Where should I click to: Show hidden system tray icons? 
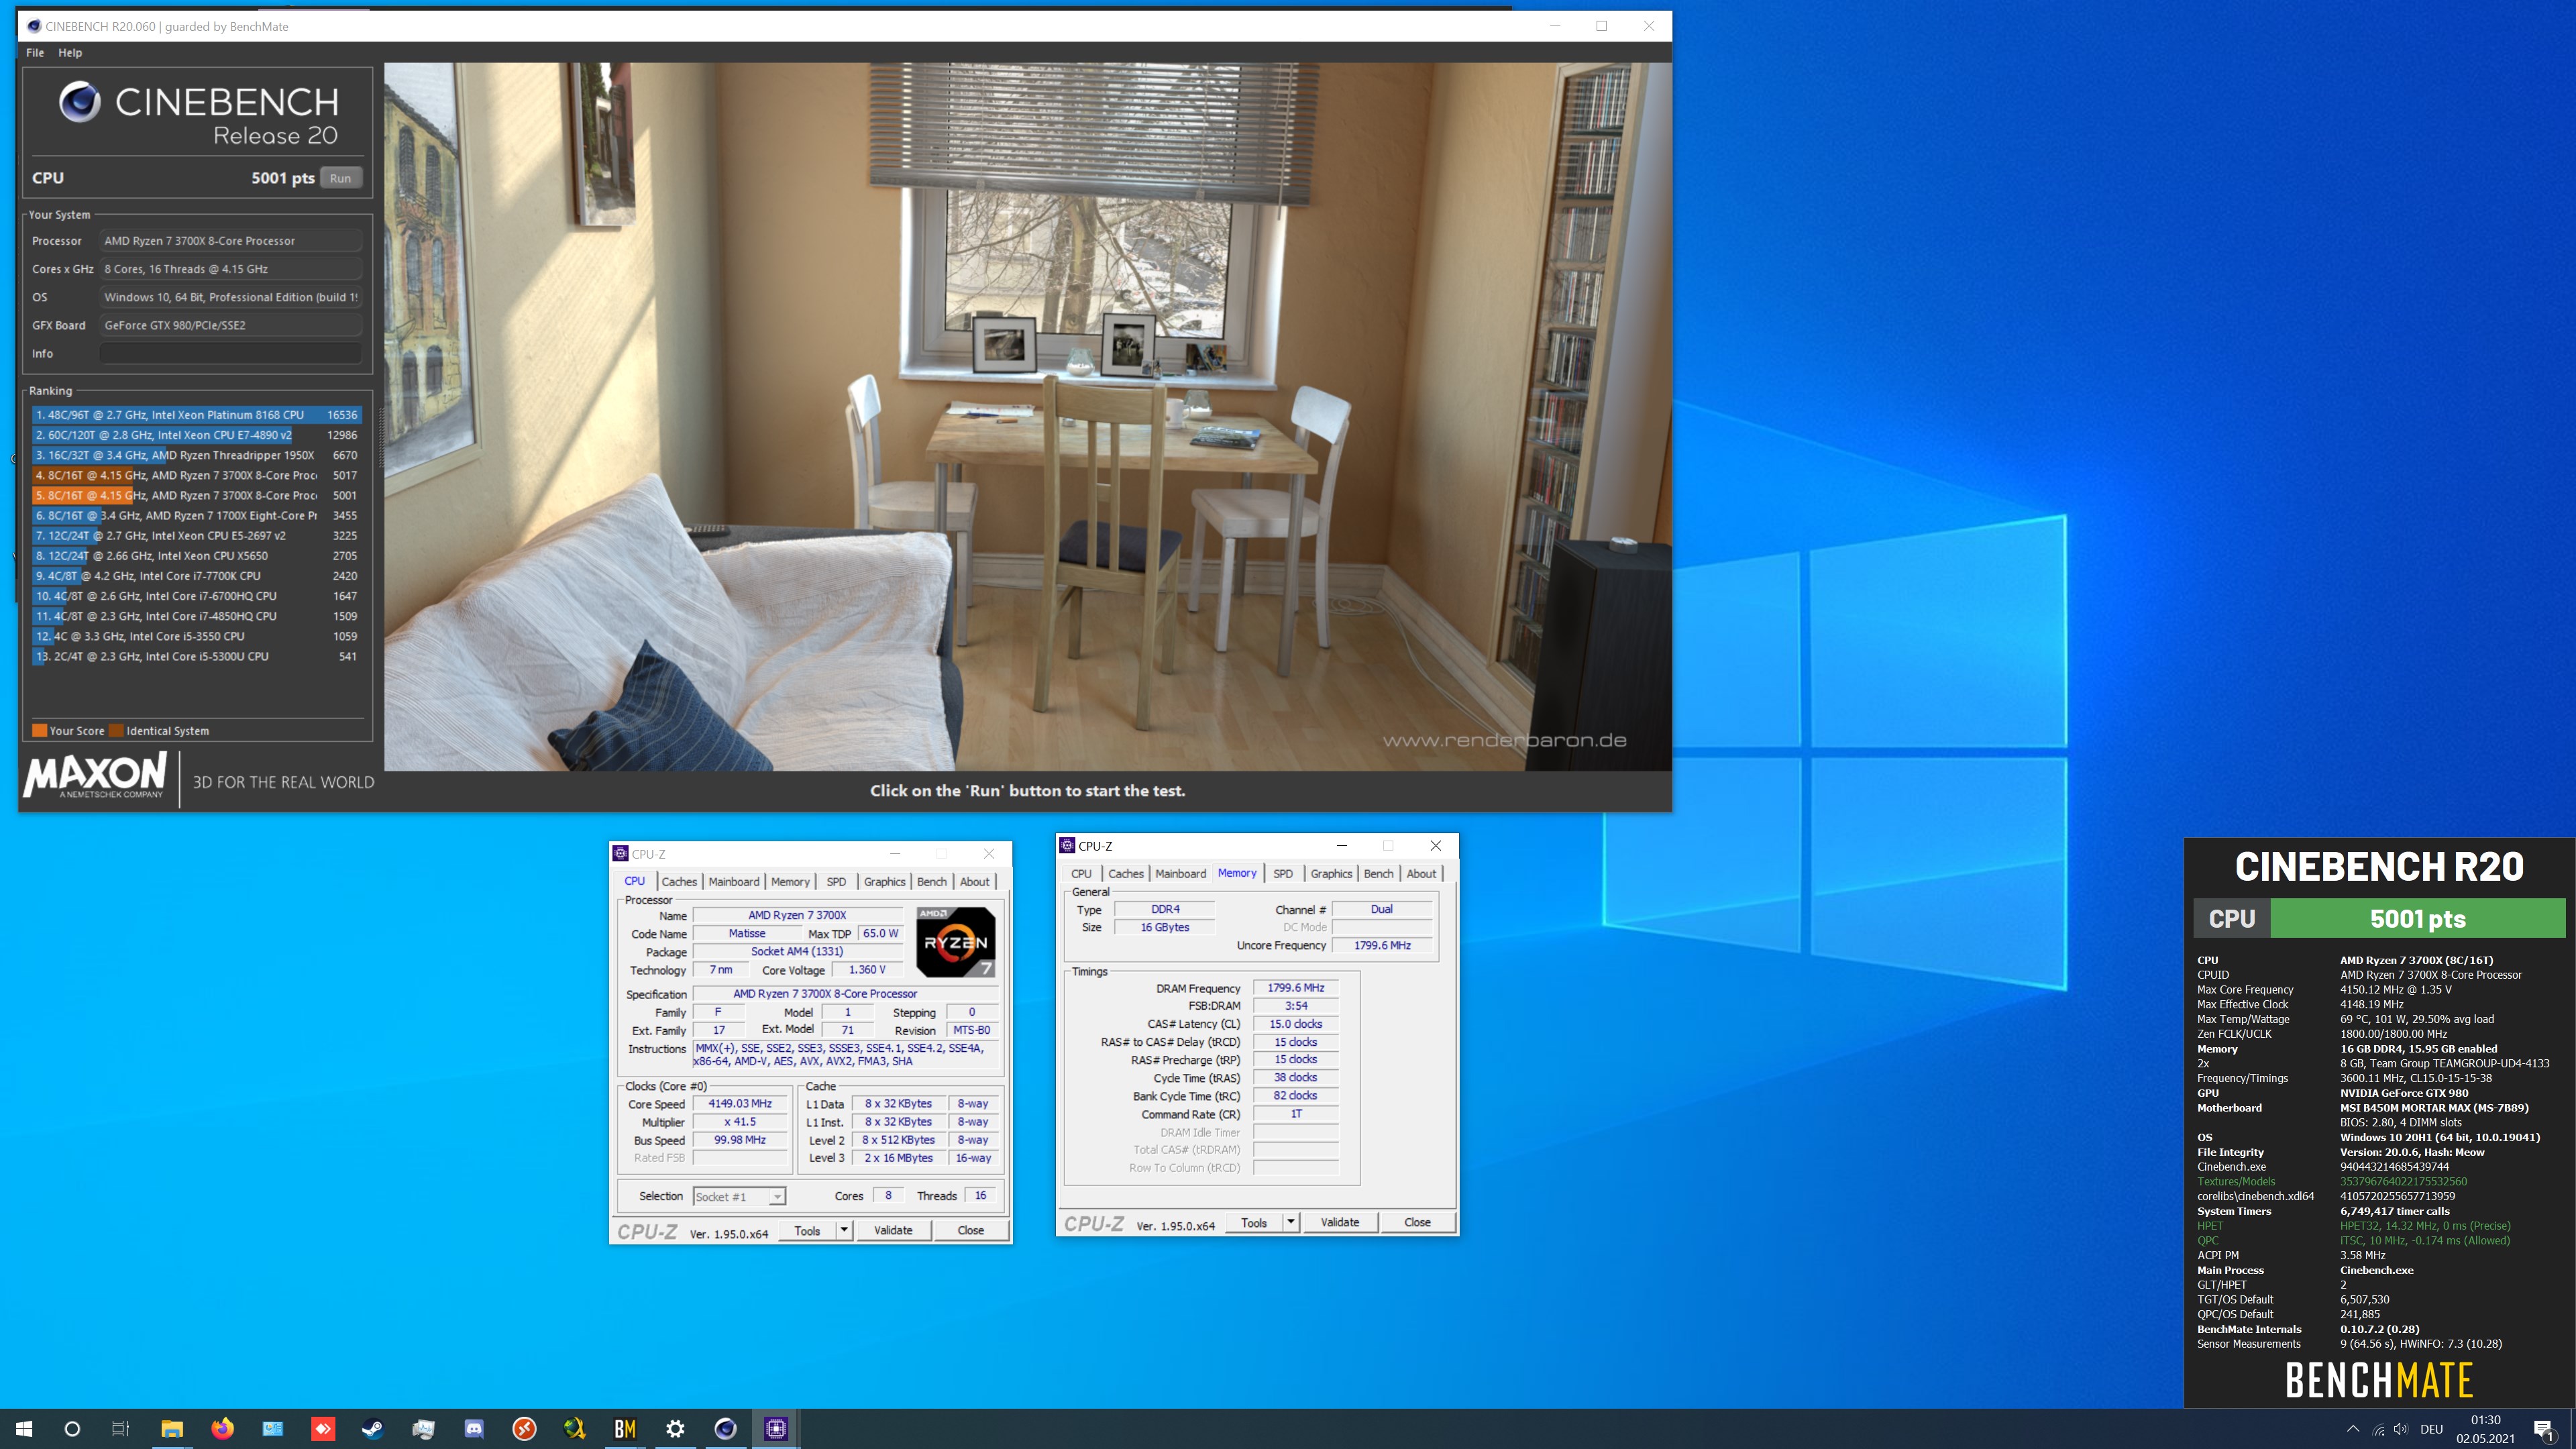pos(2352,1429)
